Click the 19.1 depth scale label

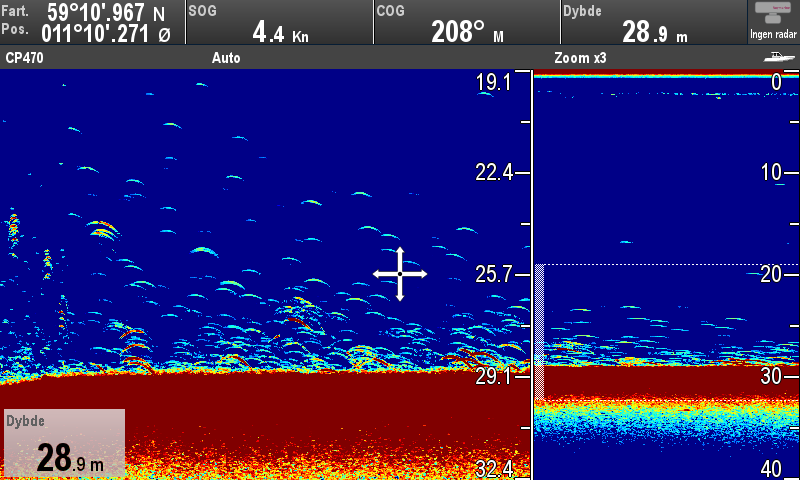click(x=493, y=83)
